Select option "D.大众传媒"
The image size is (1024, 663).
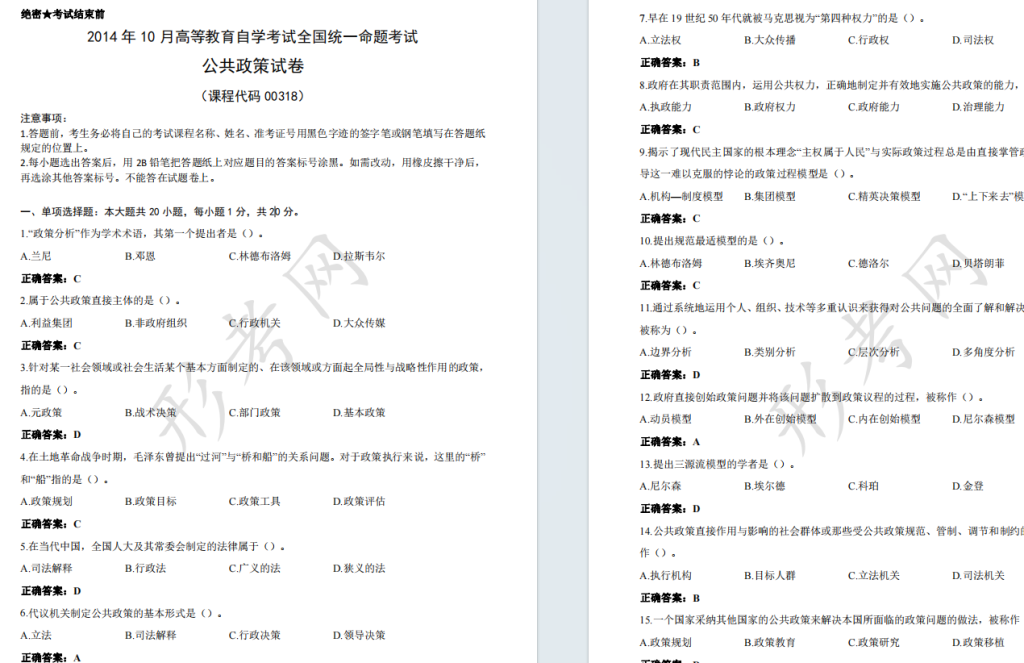point(359,323)
